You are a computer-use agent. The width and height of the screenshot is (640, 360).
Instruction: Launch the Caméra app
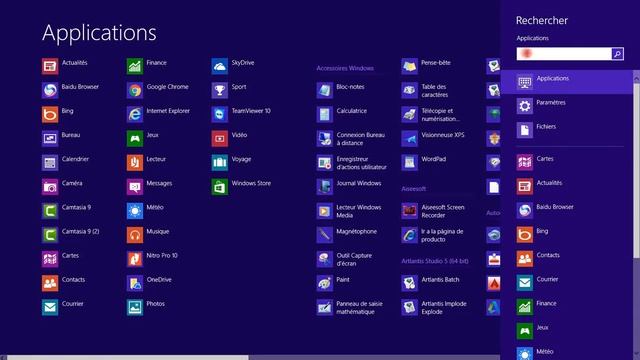pyautogui.click(x=50, y=187)
